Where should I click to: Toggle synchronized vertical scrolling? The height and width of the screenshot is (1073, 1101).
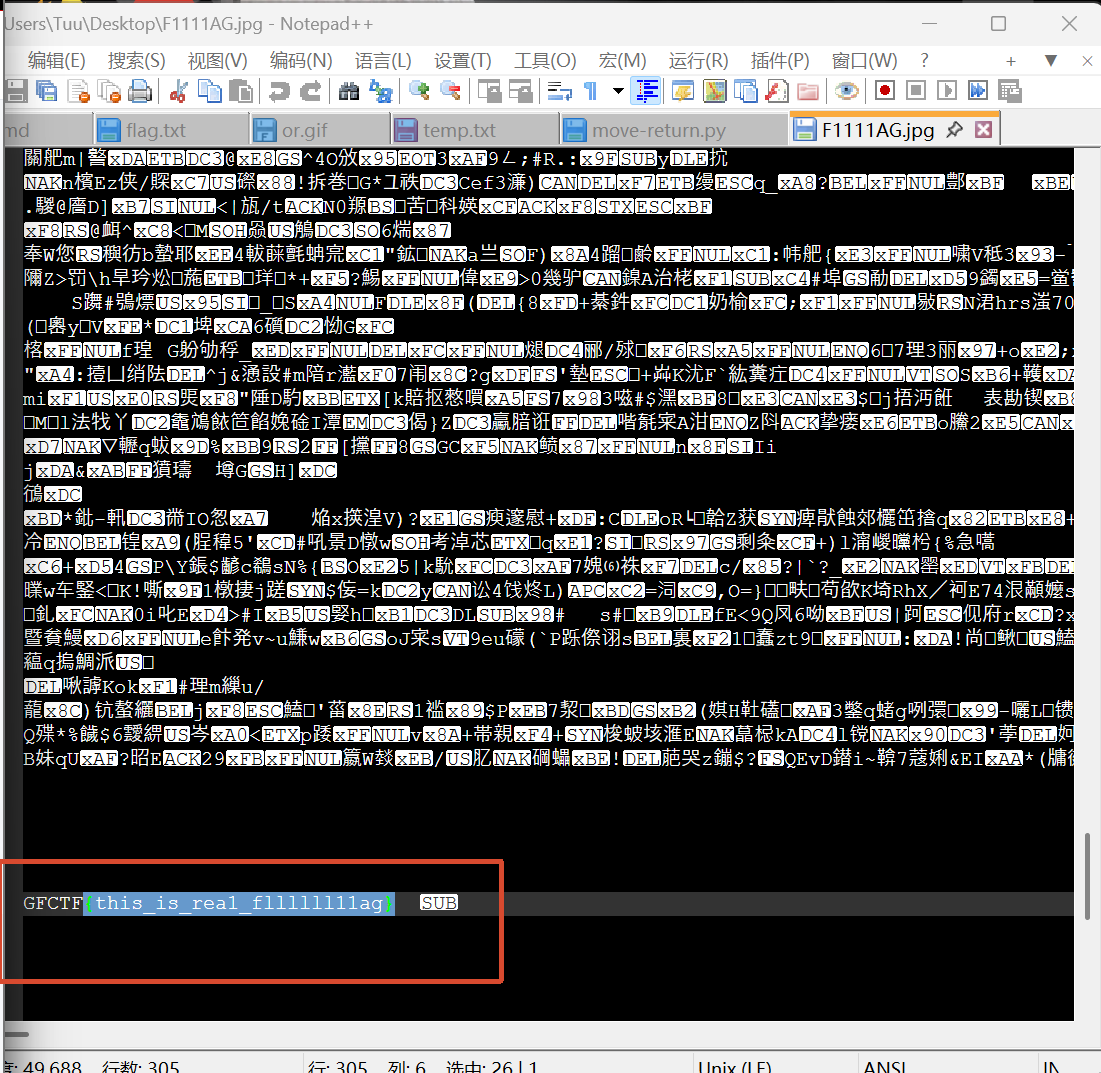489,91
